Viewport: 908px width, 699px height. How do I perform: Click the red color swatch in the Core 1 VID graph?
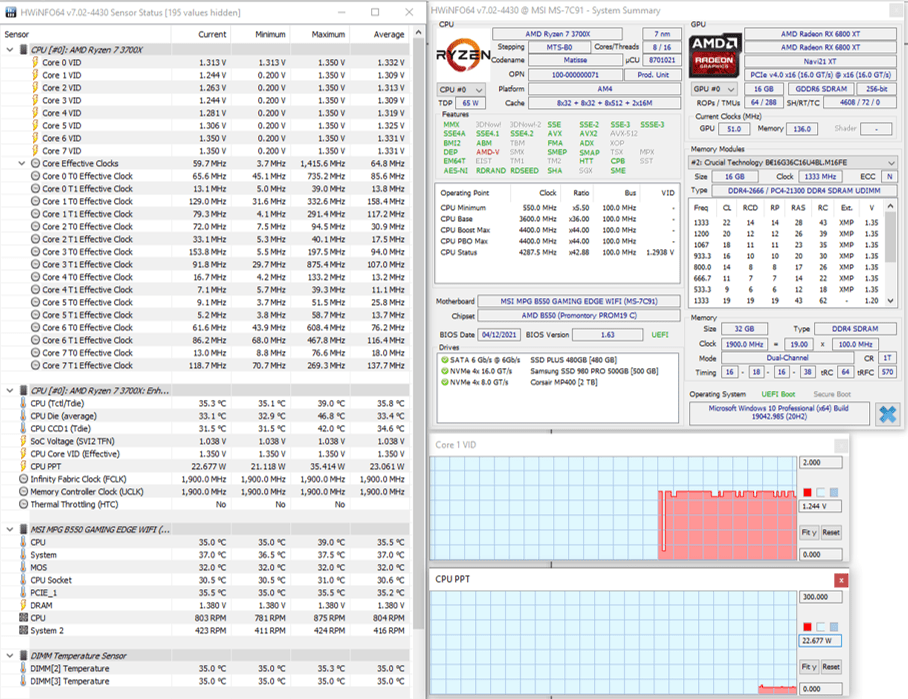807,492
